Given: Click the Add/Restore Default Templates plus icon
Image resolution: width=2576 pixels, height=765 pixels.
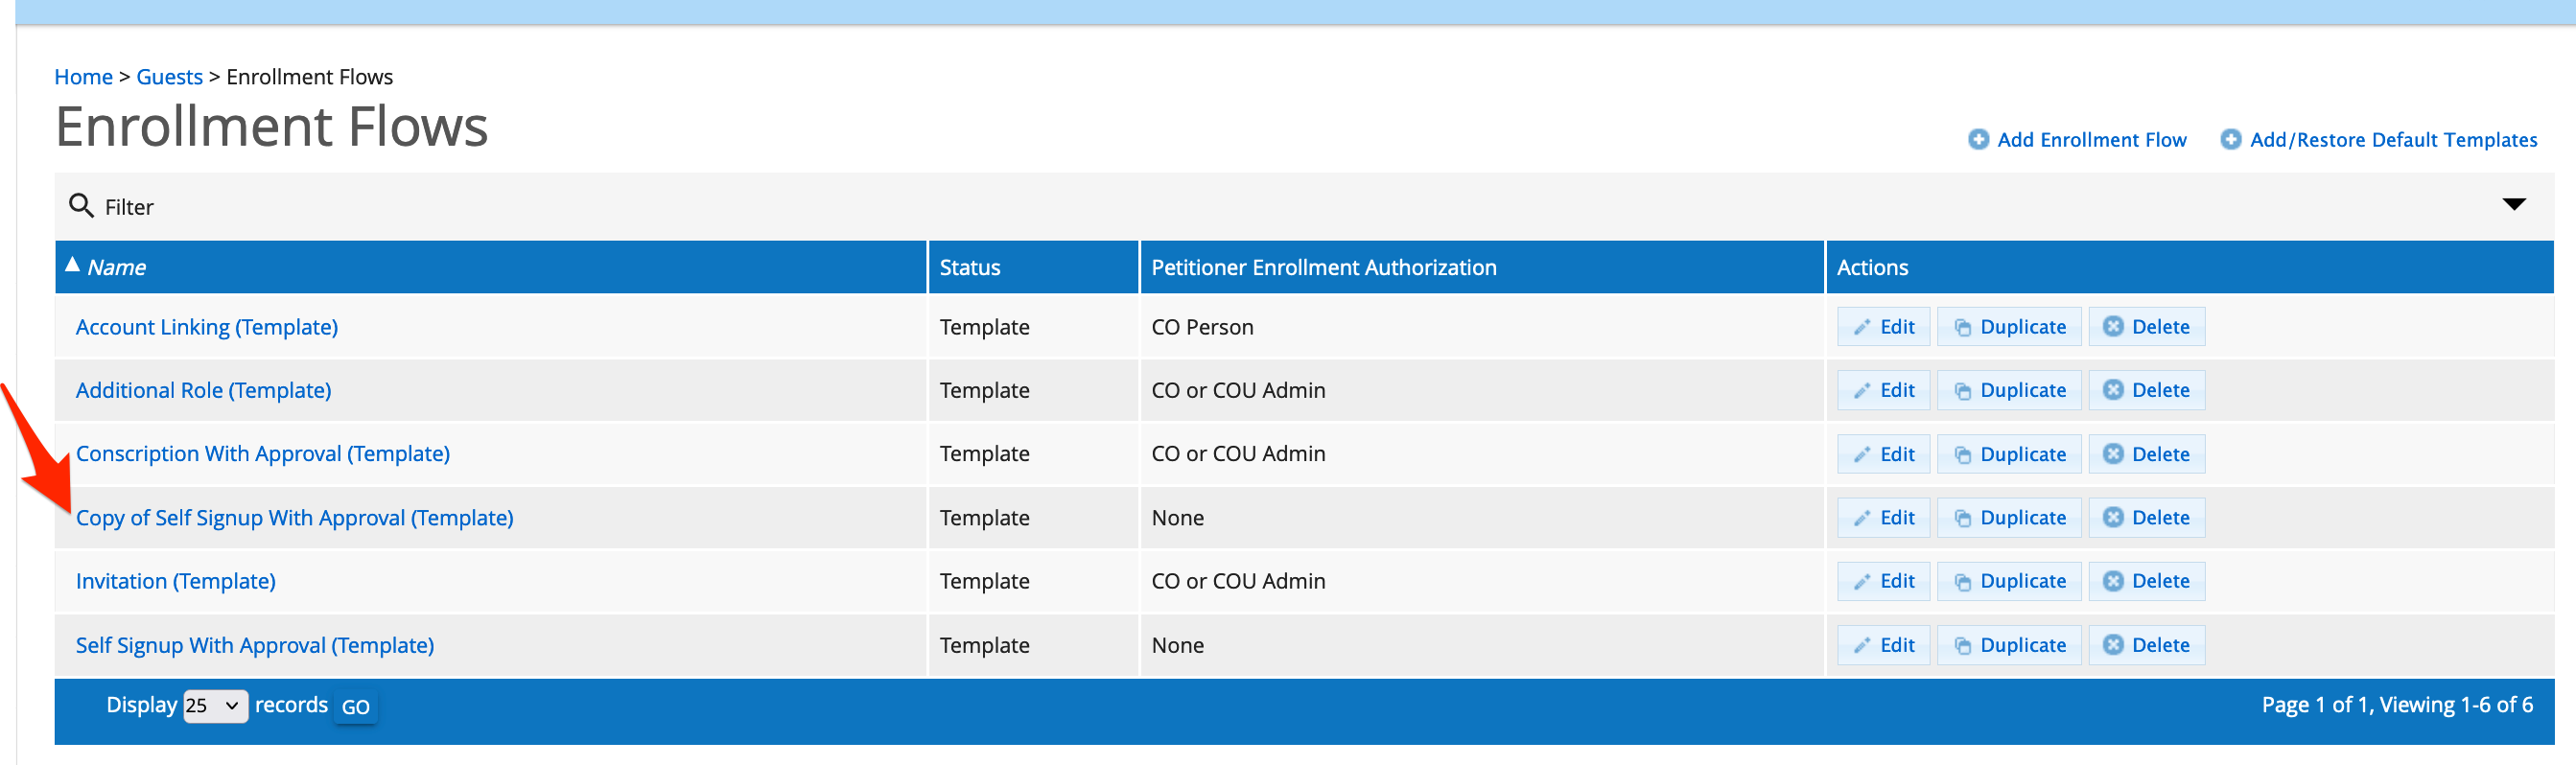Looking at the screenshot, I should click(x=2231, y=140).
